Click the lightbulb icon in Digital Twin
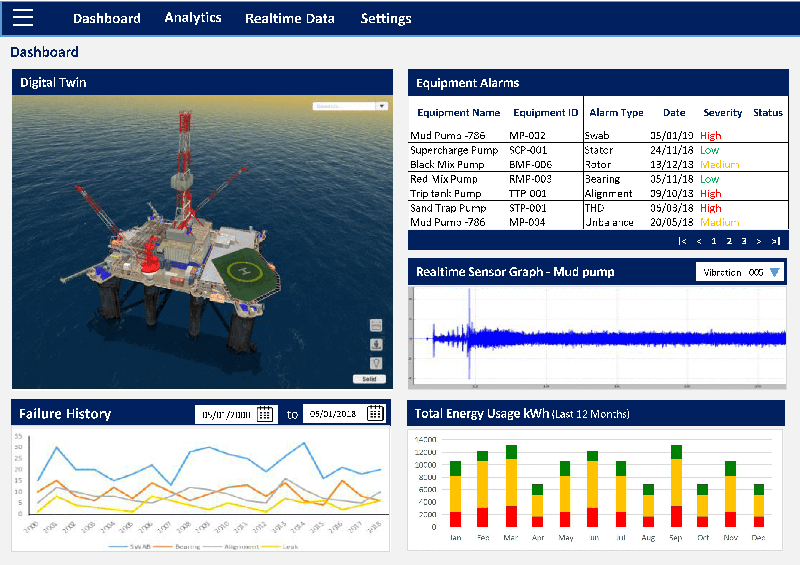 click(x=376, y=363)
